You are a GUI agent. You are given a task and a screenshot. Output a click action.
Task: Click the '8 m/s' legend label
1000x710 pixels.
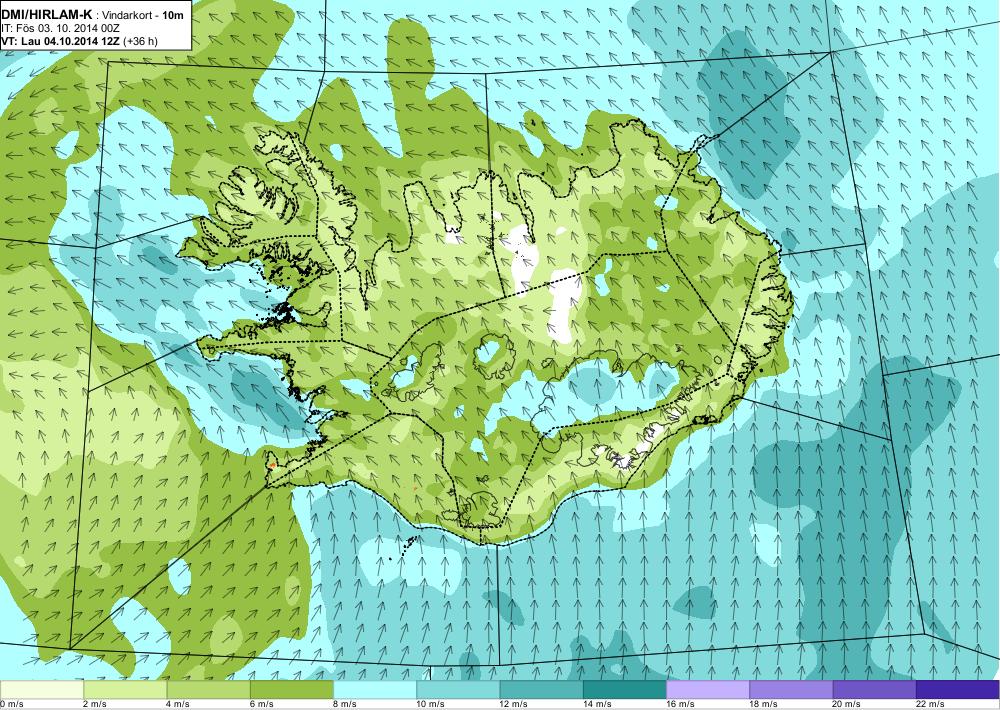coord(345,704)
